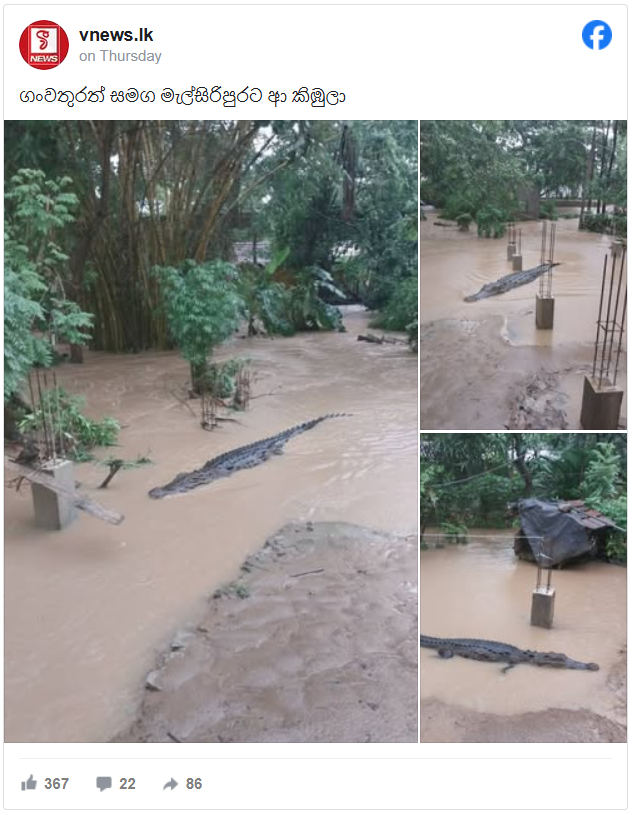632x815 pixels.
Task: Click the tarp-covered hut in bottom-right photo
Action: pos(564,532)
